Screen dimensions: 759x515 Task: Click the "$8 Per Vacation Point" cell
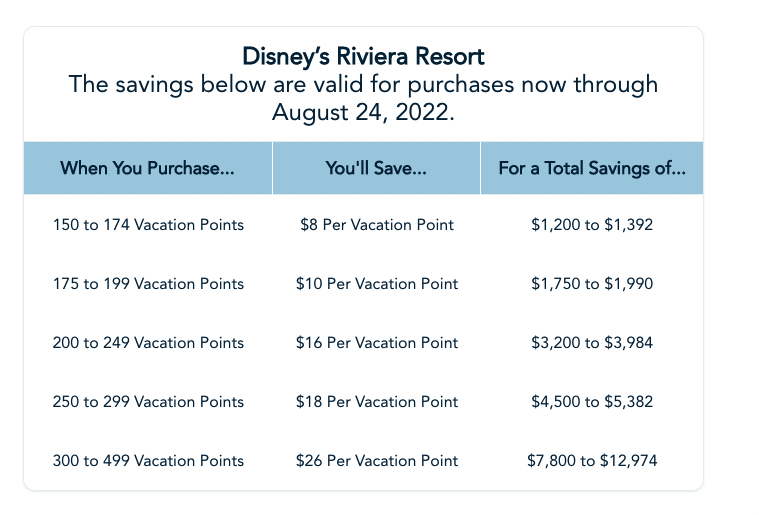tap(377, 225)
